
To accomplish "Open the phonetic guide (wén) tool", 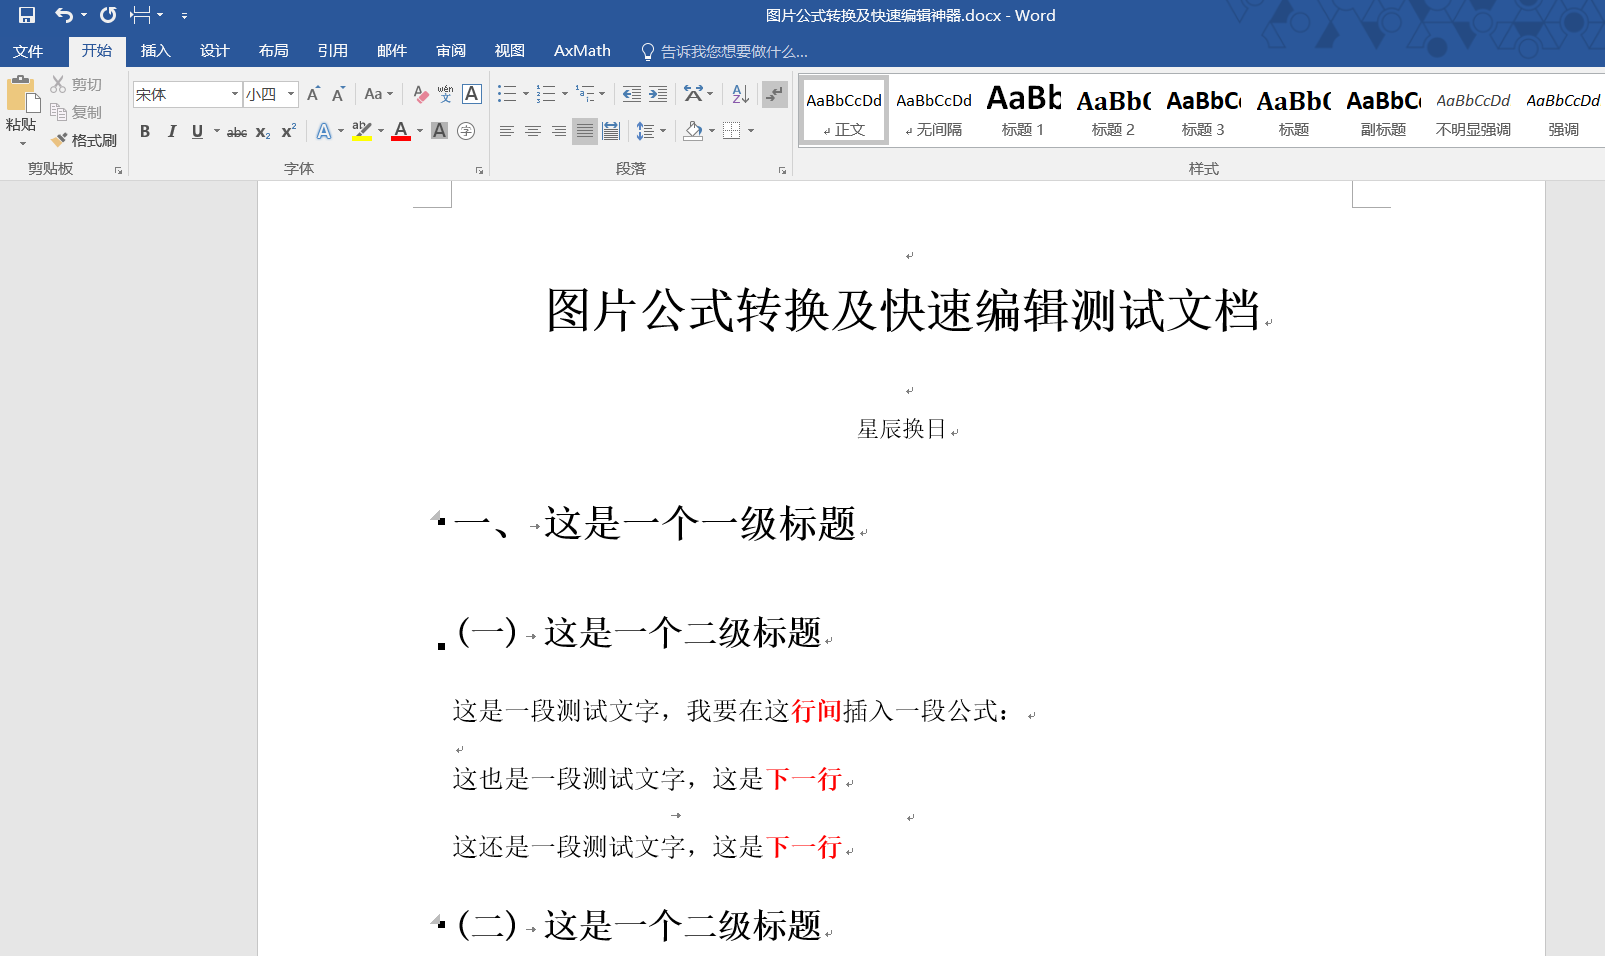I will pyautogui.click(x=446, y=94).
